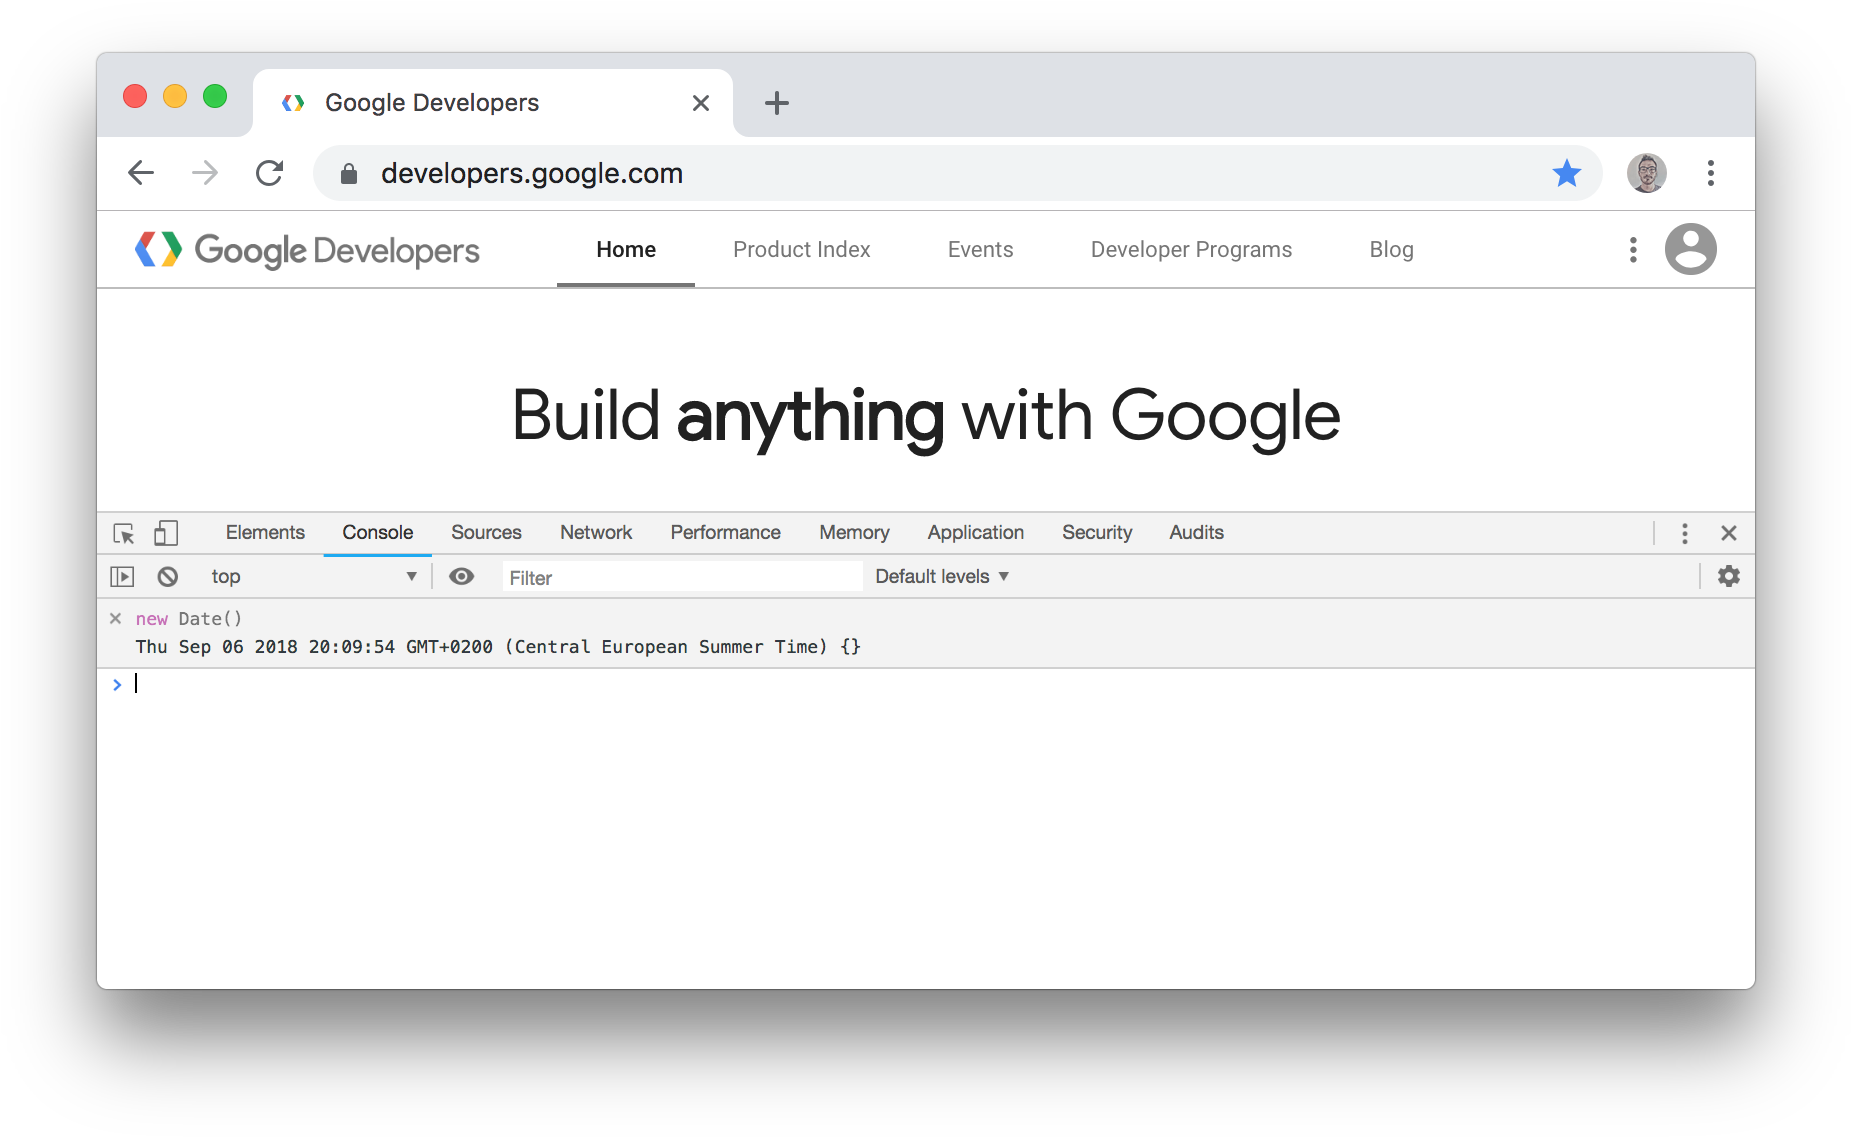Open DevTools customize three-dot menu

(1685, 533)
